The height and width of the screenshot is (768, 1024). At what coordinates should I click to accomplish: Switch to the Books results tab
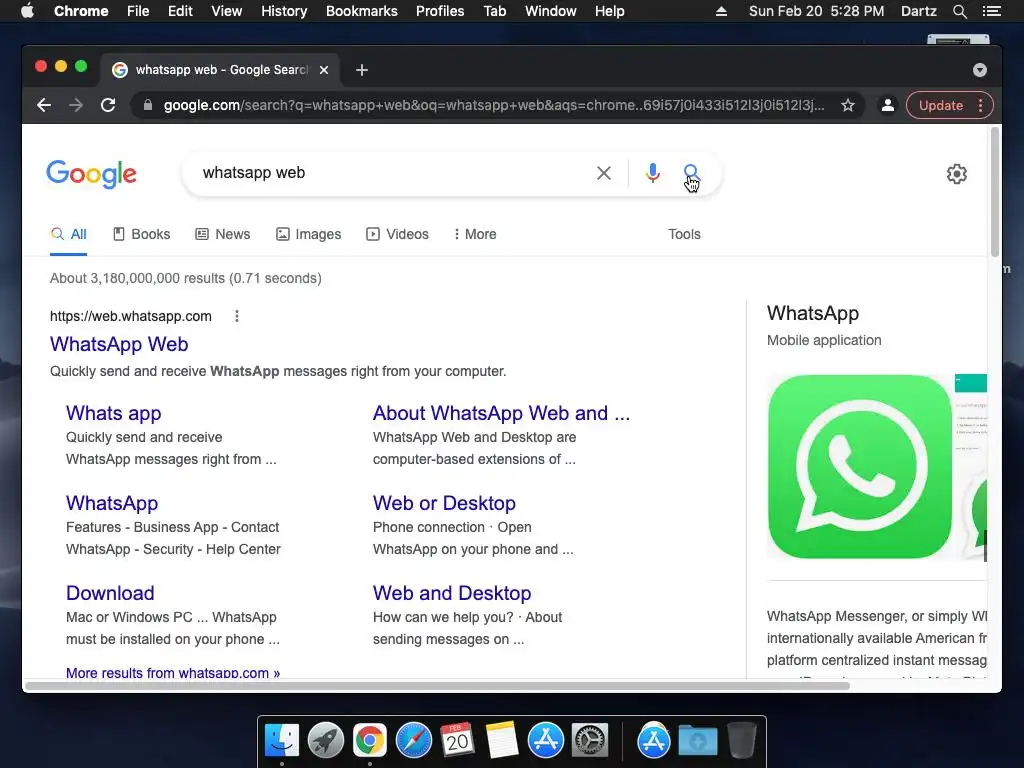coord(142,234)
